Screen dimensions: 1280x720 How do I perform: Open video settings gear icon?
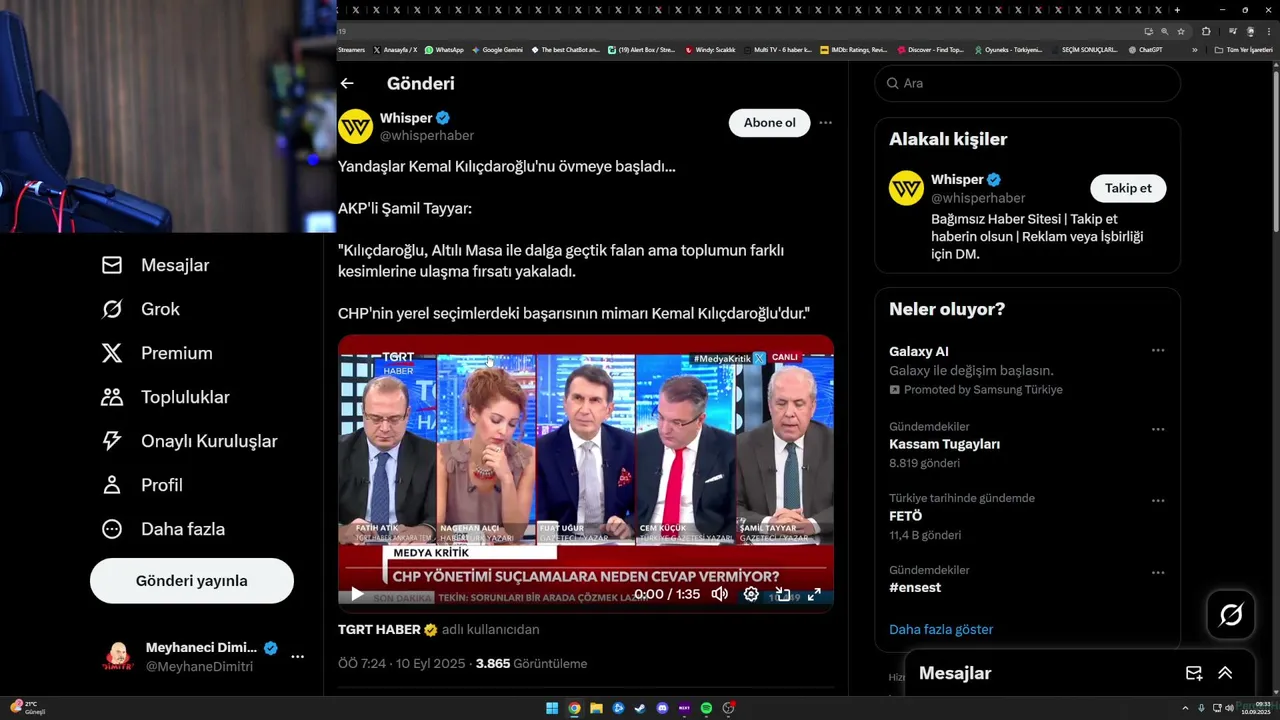pos(751,594)
